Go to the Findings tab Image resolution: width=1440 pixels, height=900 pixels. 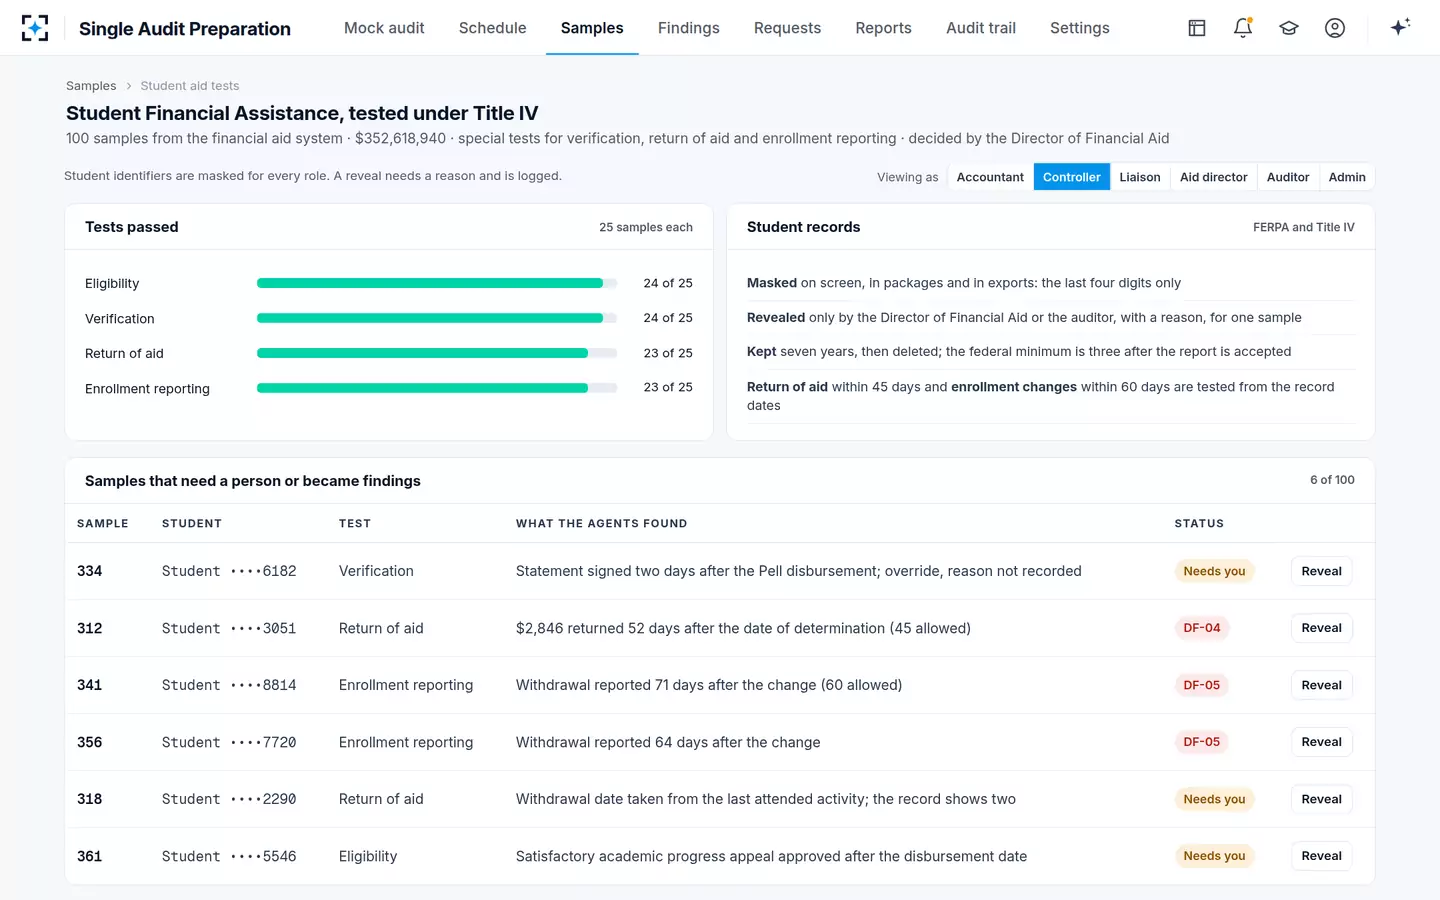pos(689,28)
